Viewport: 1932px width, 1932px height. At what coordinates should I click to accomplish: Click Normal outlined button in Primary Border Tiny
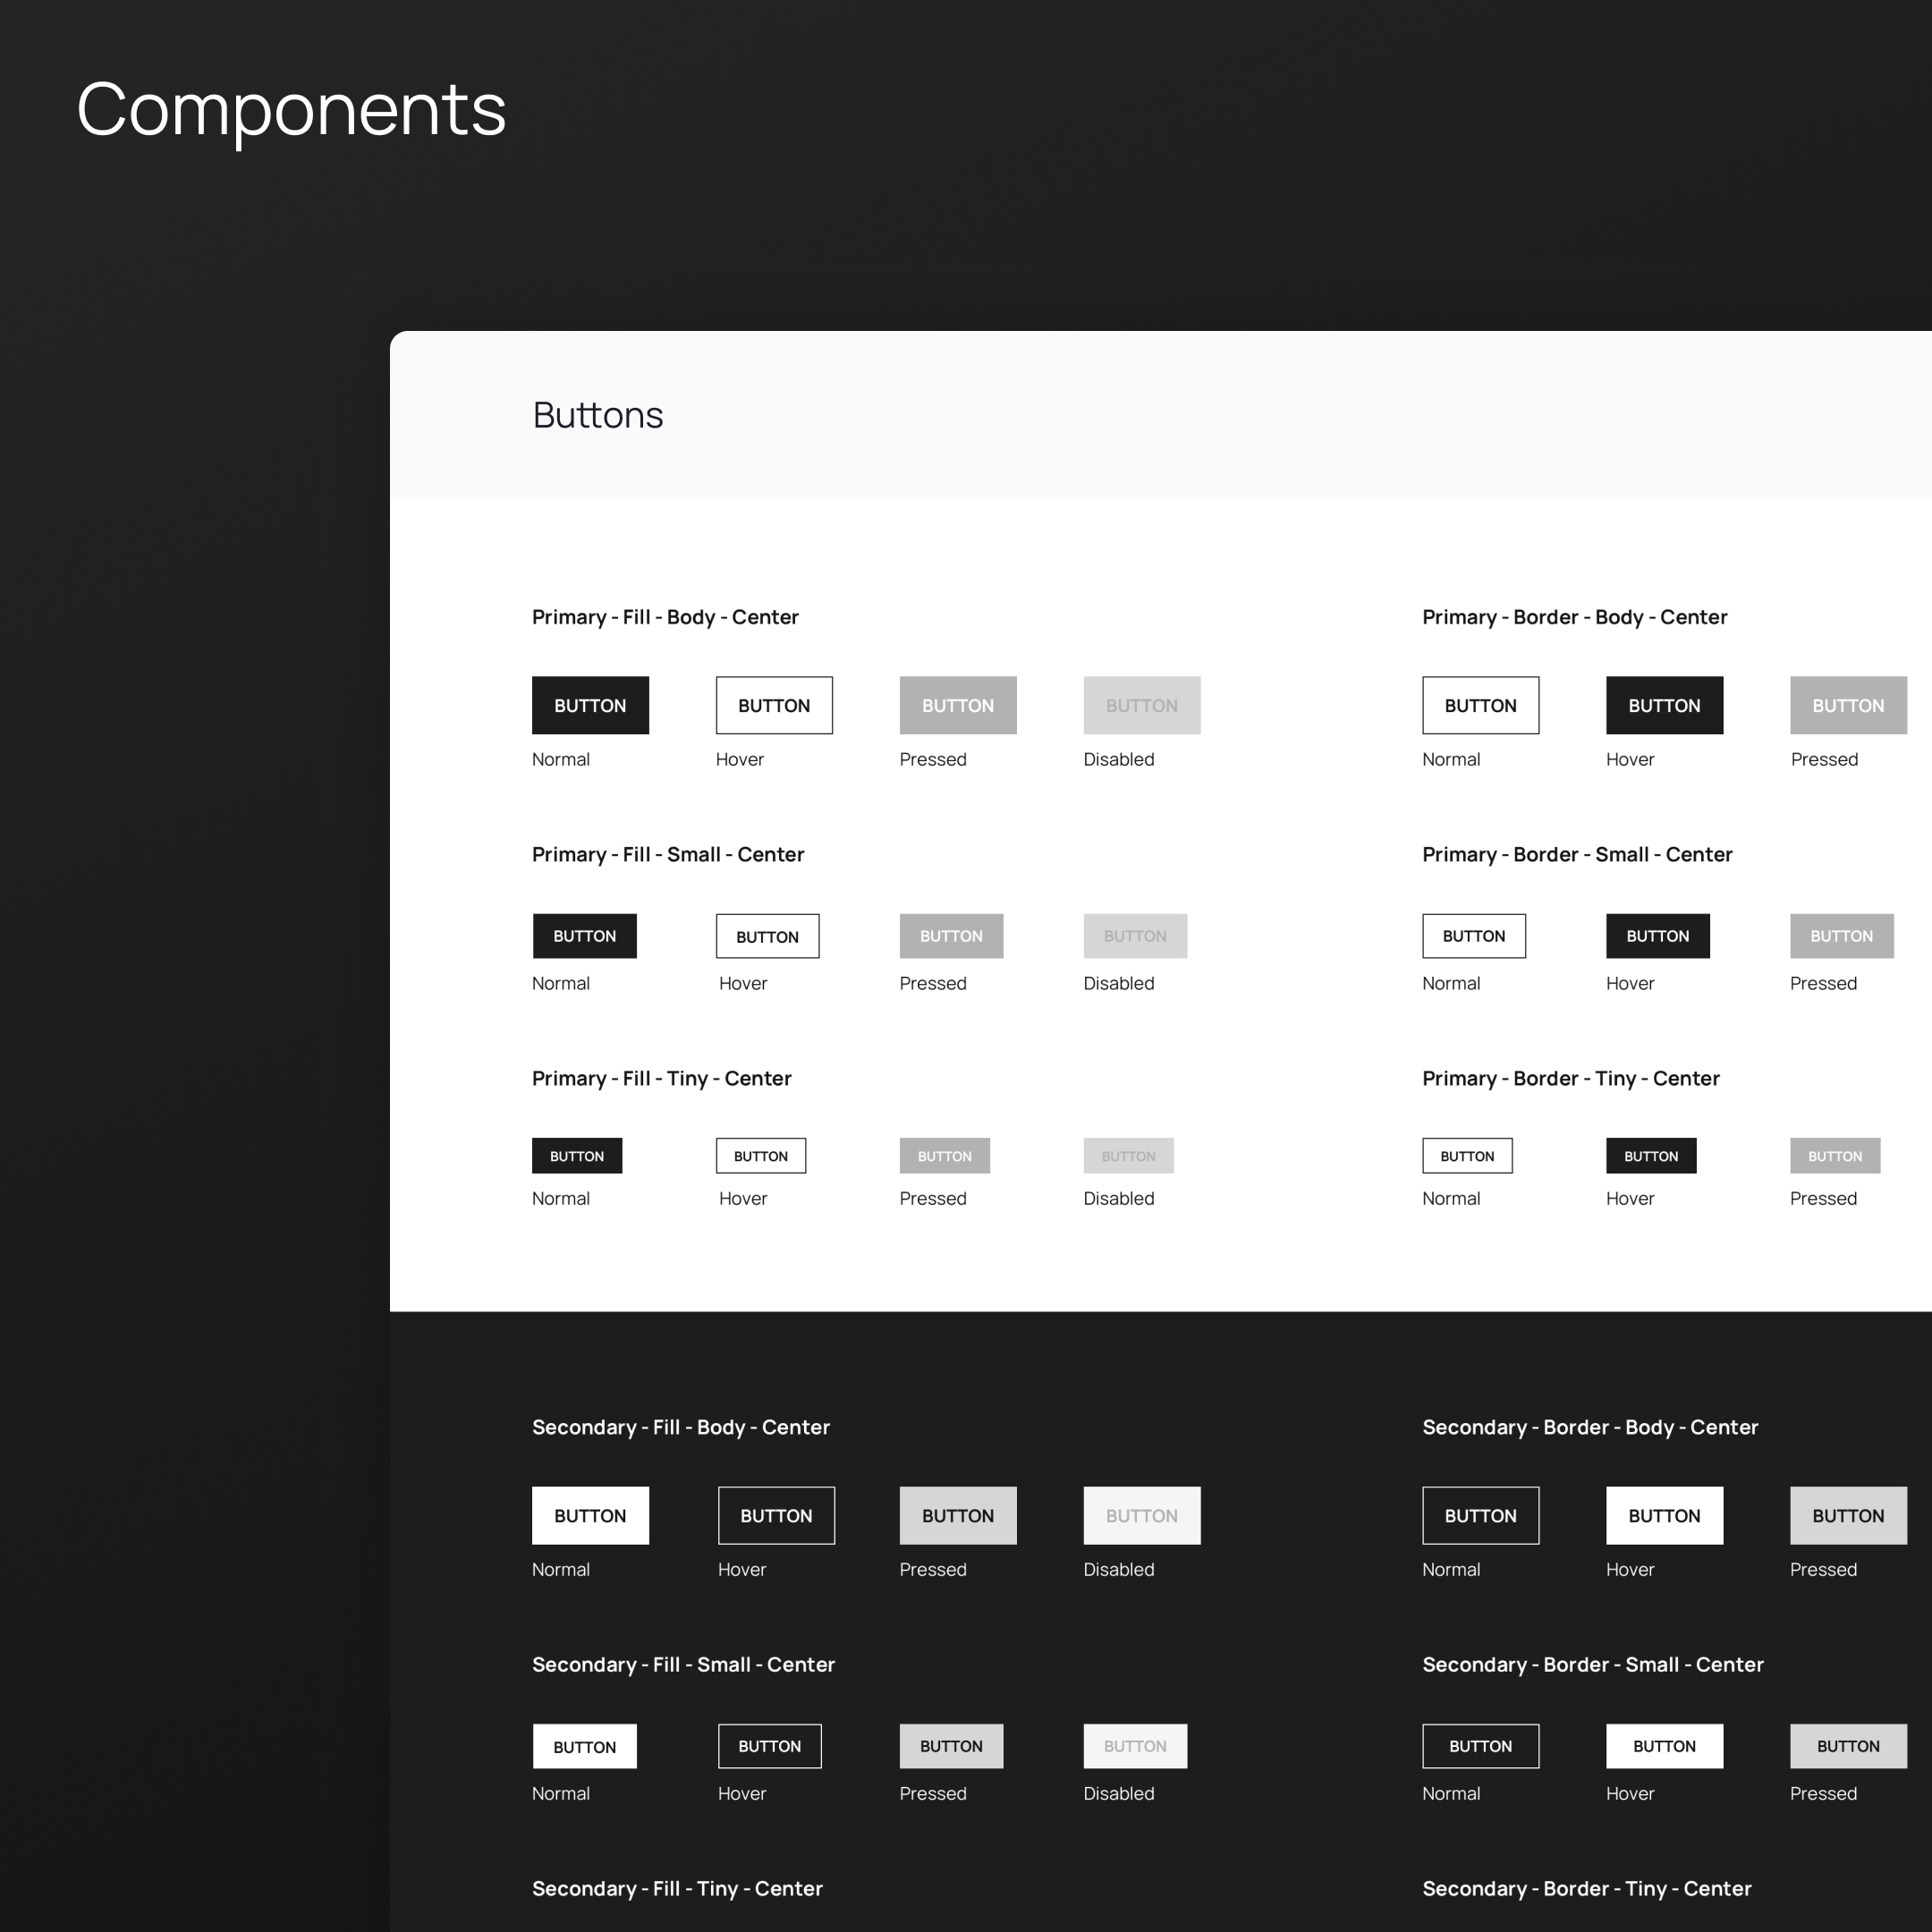click(x=1467, y=1156)
